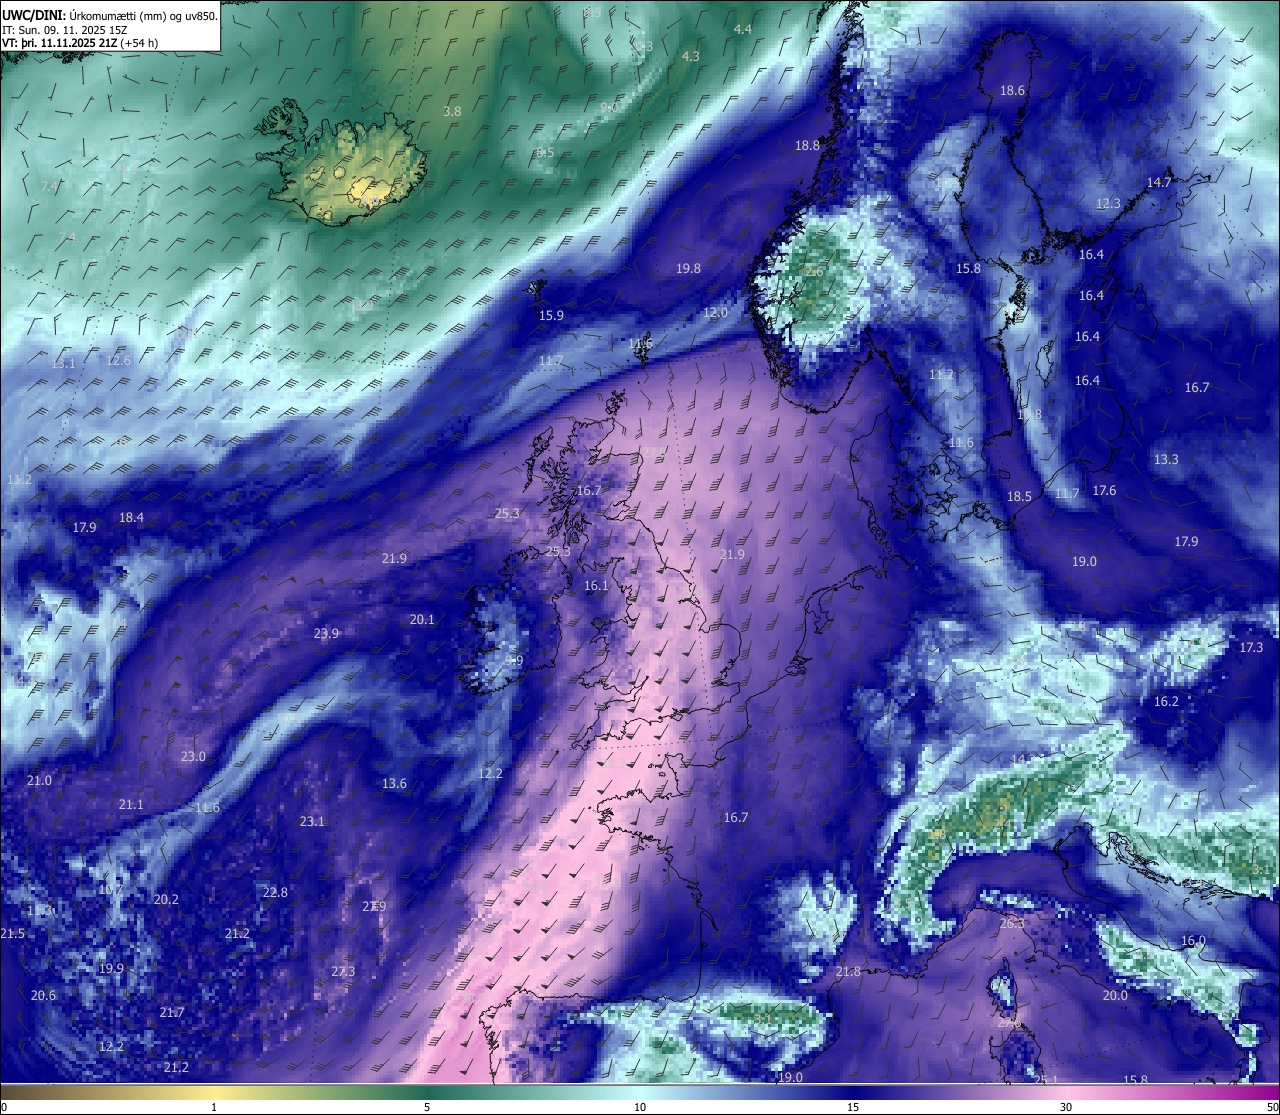Click the 17.6 value label
This screenshot has width=1280, height=1115.
point(1104,491)
